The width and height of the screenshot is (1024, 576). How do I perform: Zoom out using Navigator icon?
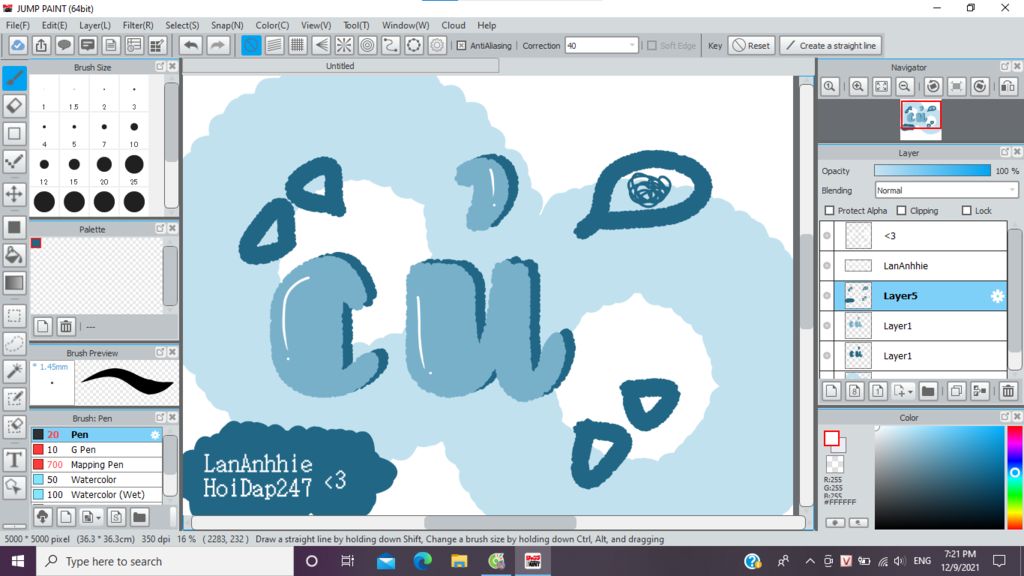(904, 86)
